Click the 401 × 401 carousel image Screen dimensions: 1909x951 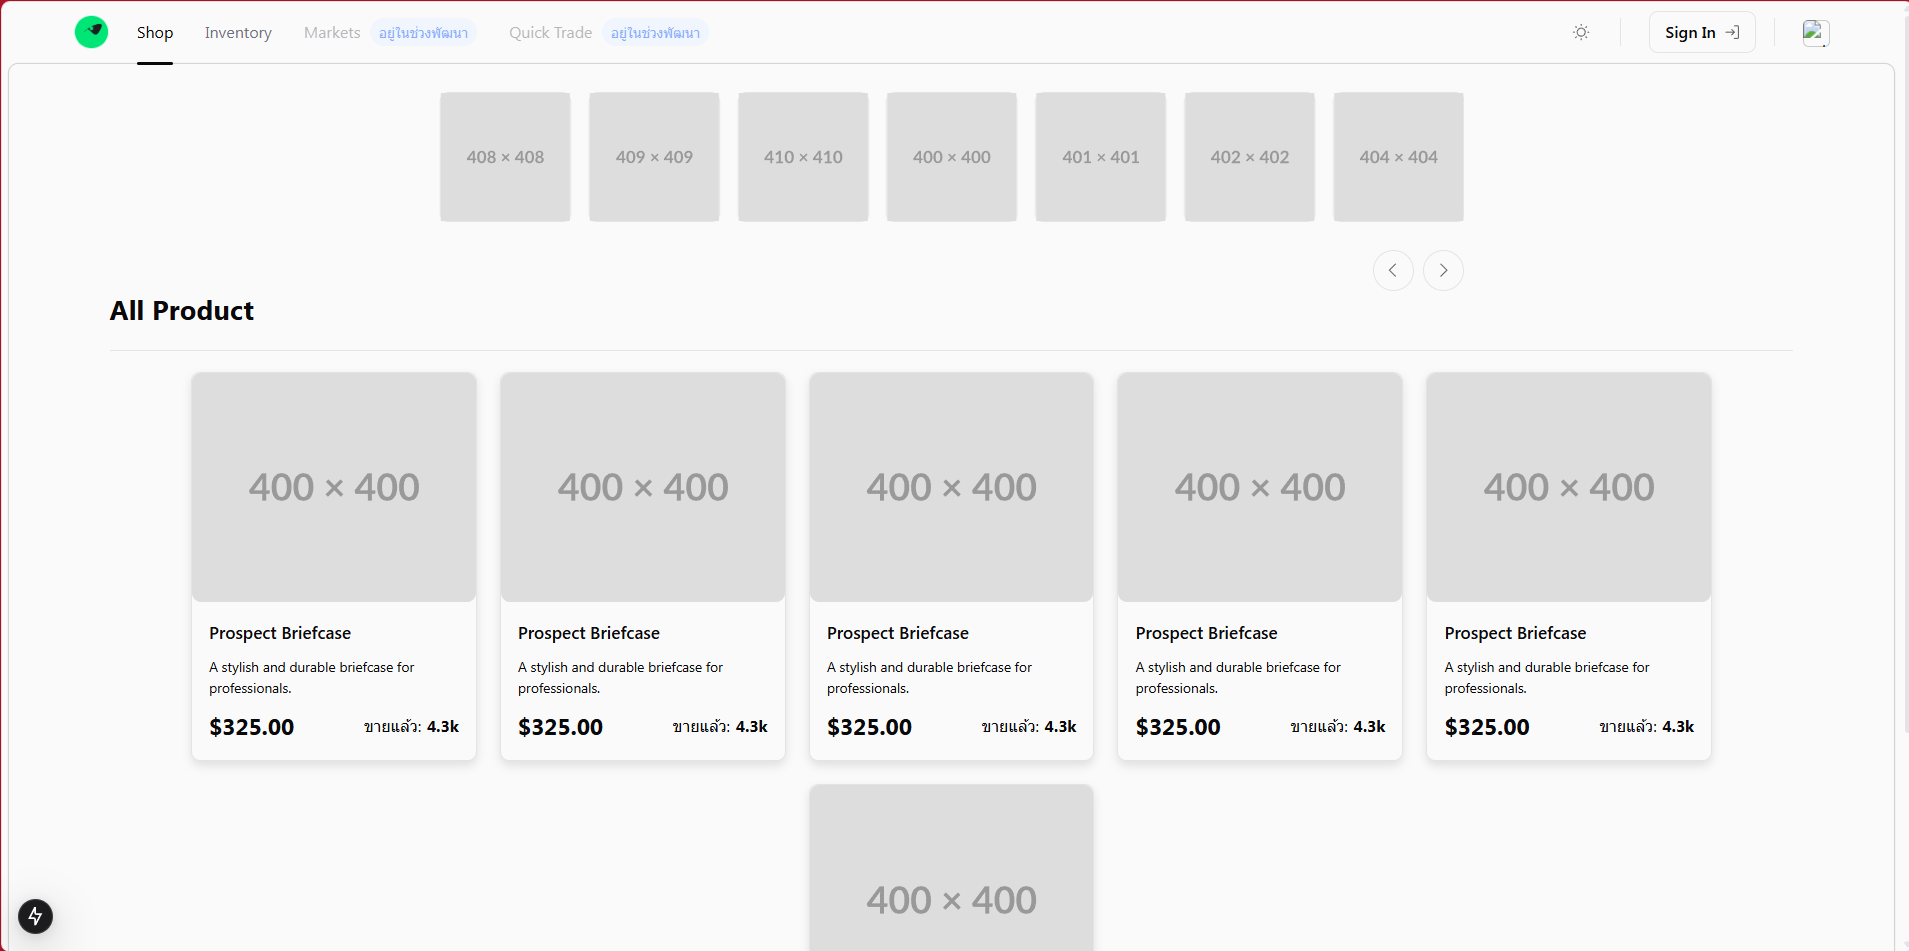pyautogui.click(x=1100, y=157)
